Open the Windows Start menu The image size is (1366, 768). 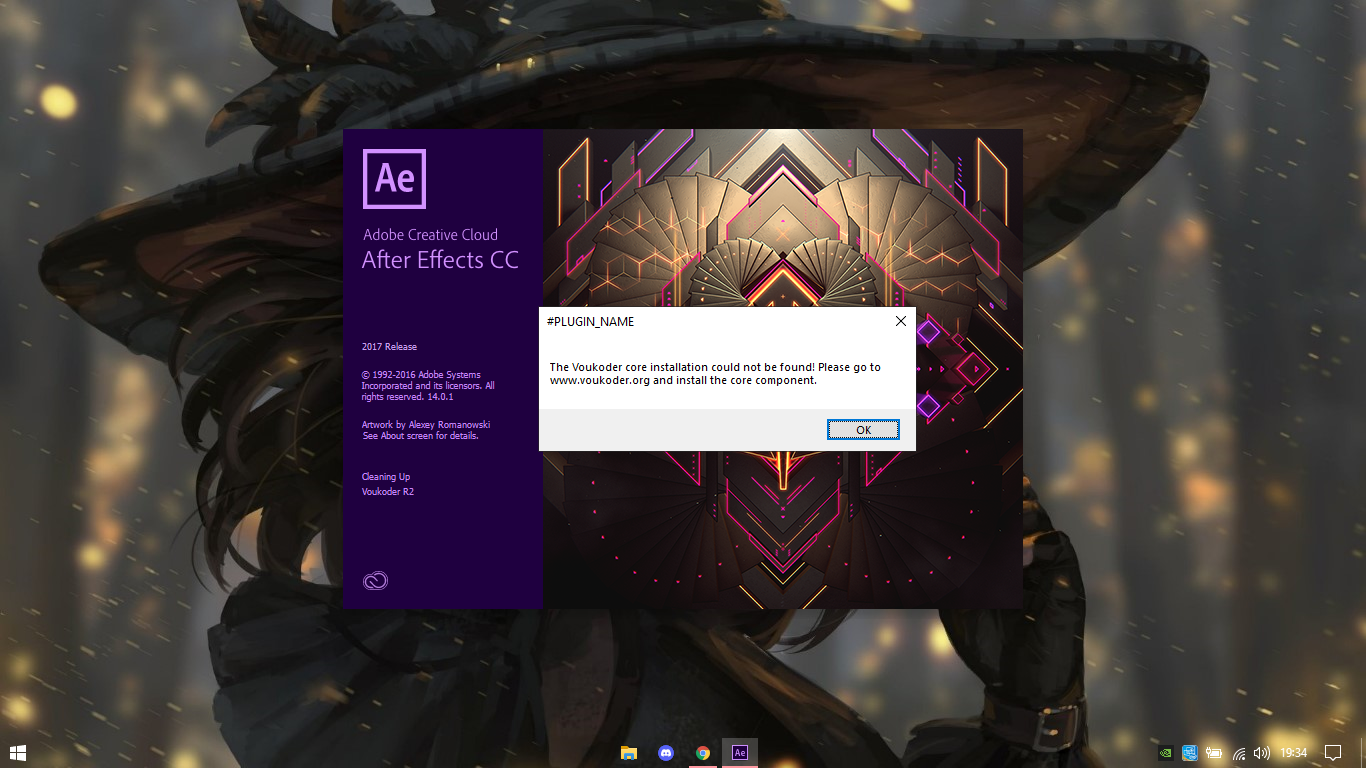pyautogui.click(x=17, y=752)
